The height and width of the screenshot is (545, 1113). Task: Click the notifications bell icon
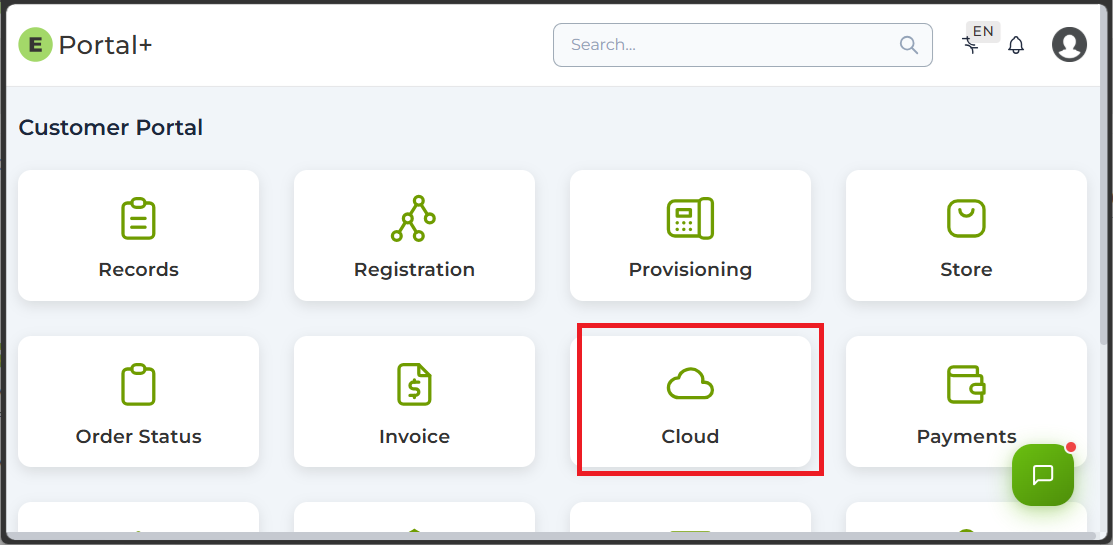coord(1016,45)
